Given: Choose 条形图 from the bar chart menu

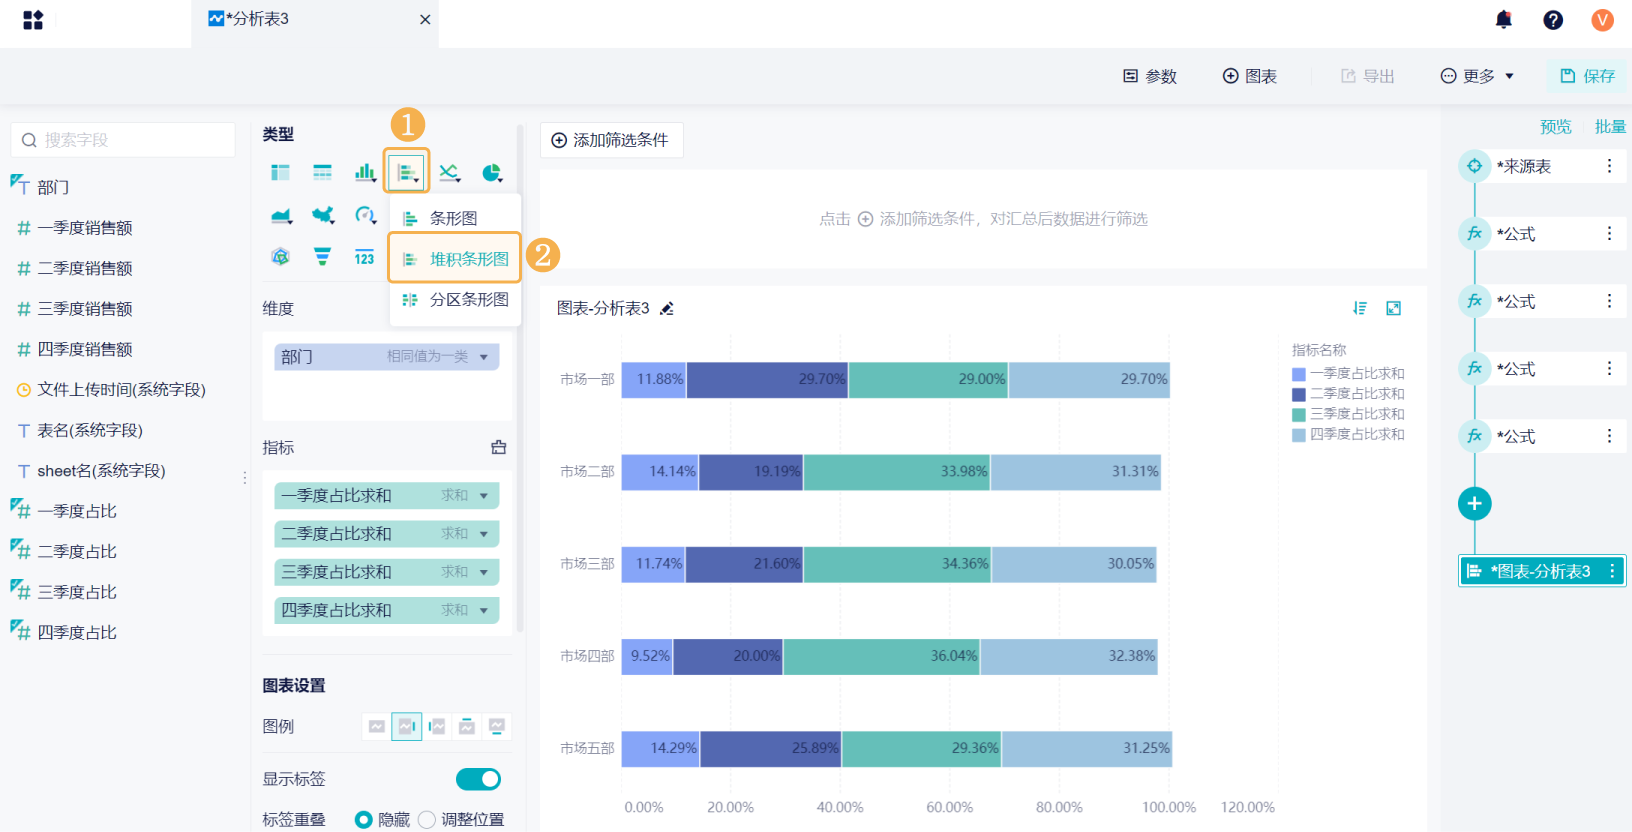Looking at the screenshot, I should pyautogui.click(x=455, y=218).
